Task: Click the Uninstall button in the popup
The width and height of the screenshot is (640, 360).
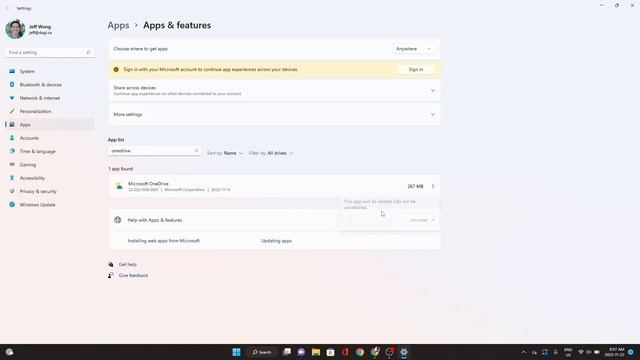Action: [x=418, y=220]
